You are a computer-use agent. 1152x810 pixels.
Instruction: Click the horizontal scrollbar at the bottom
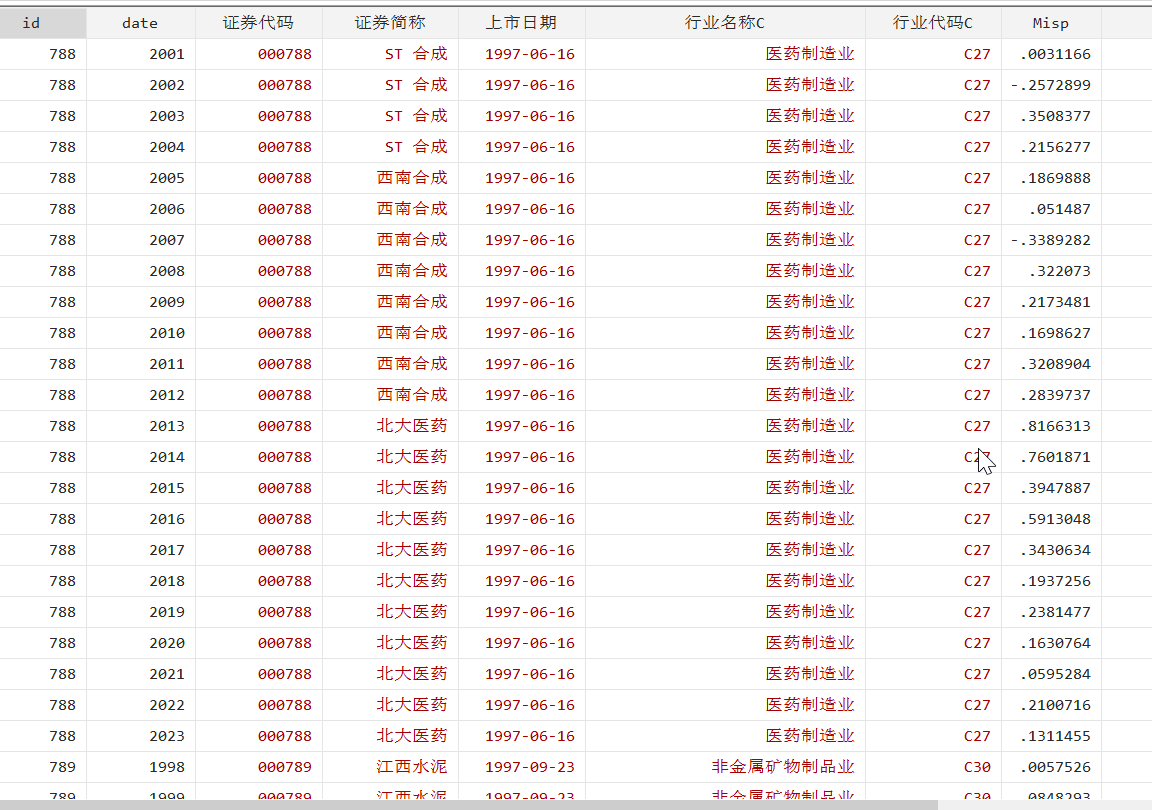pyautogui.click(x=470, y=804)
